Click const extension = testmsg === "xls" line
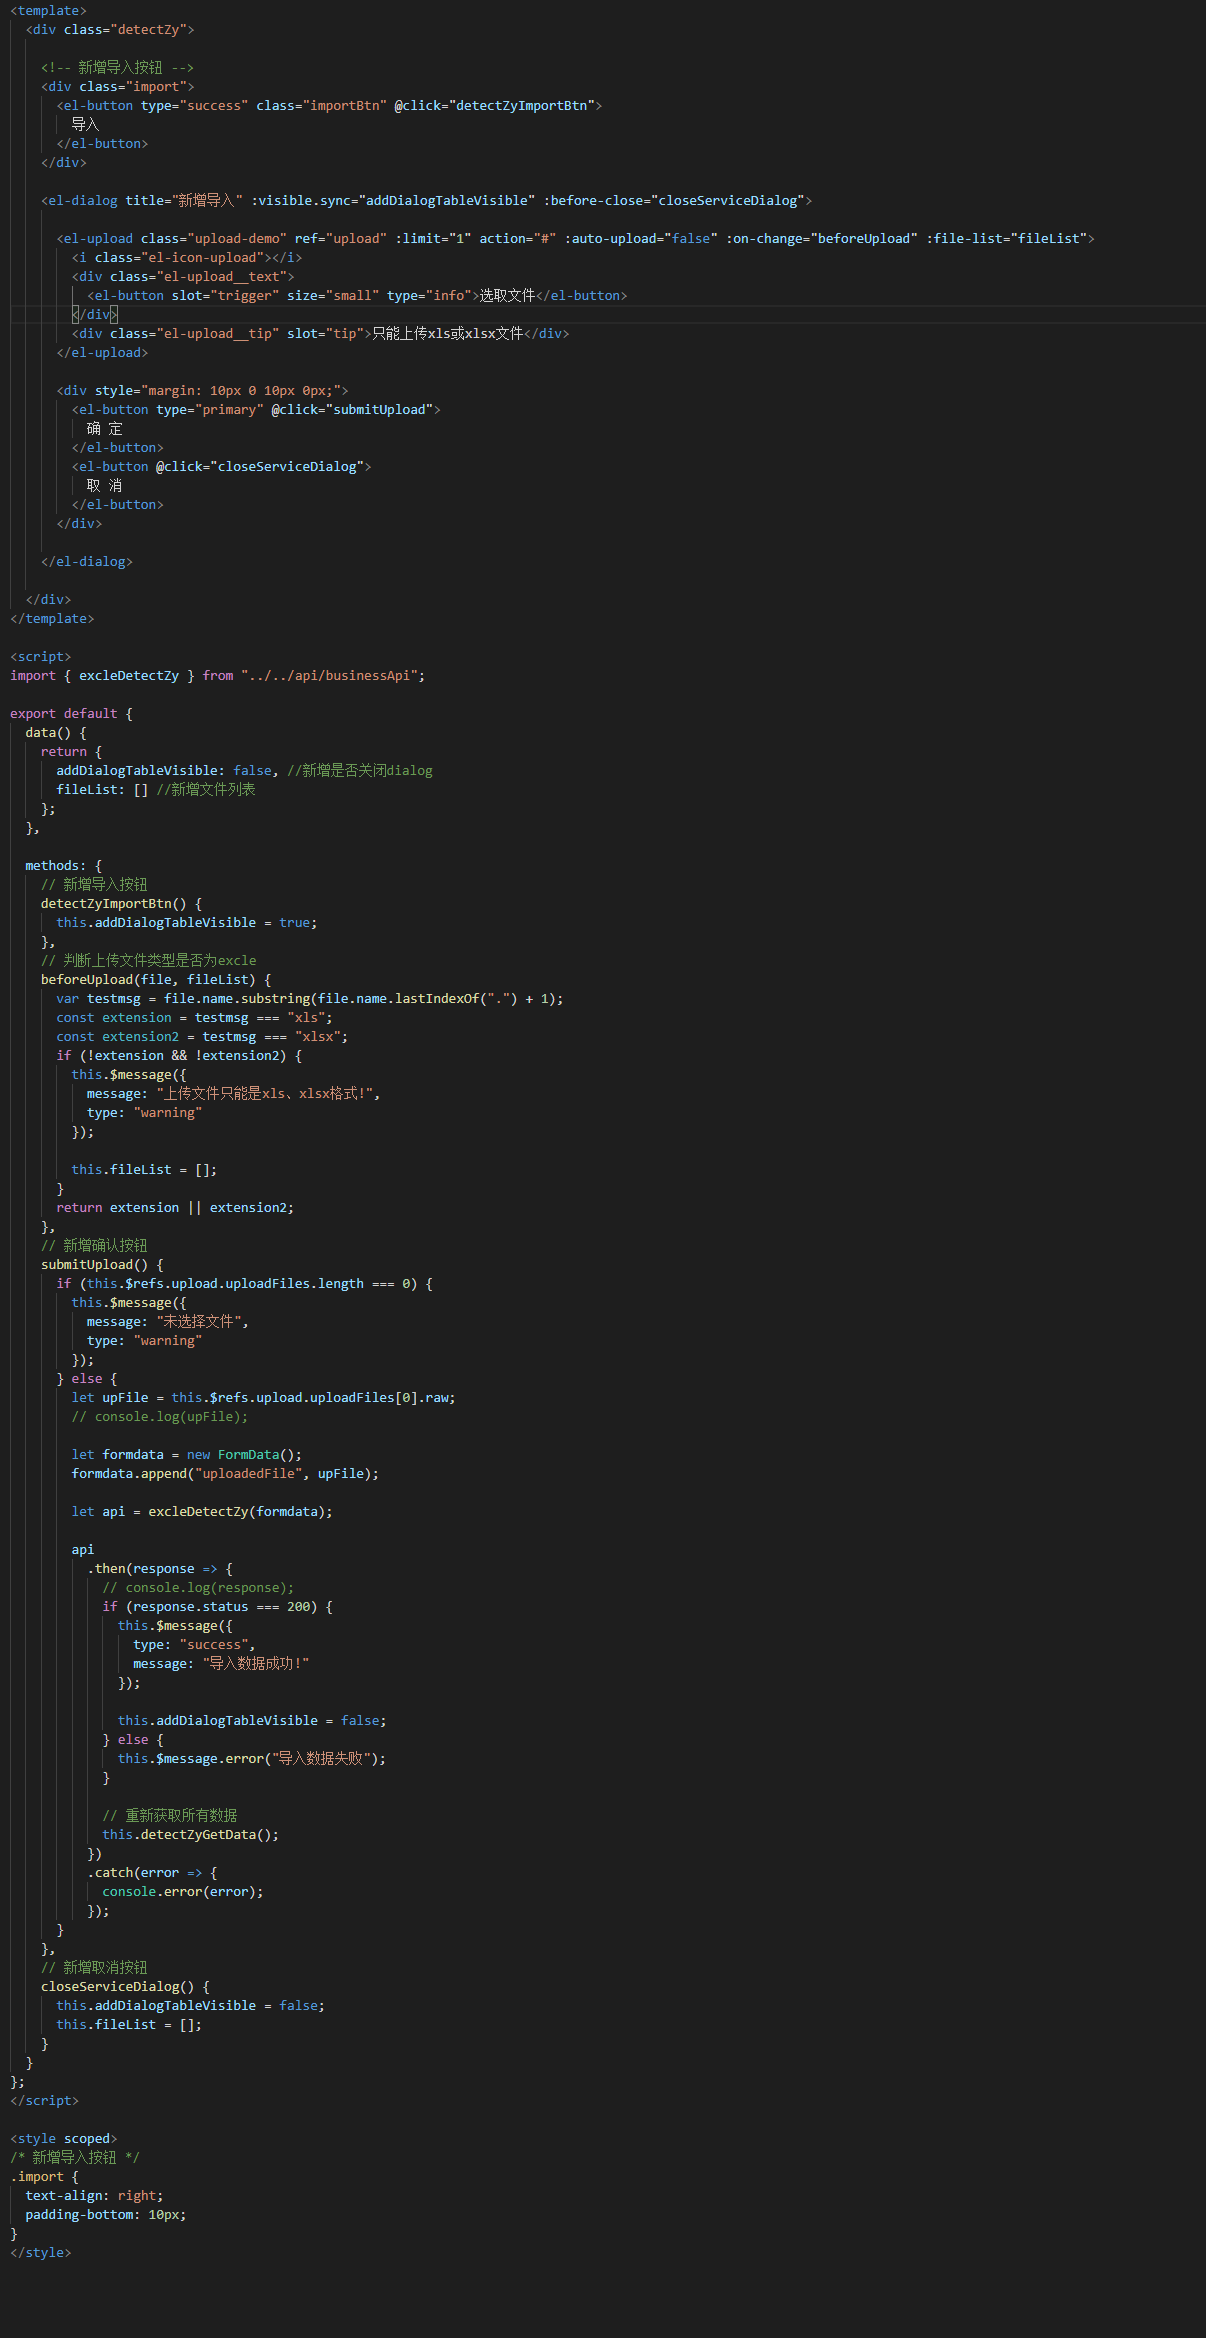This screenshot has width=1206, height=2338. (x=194, y=1017)
